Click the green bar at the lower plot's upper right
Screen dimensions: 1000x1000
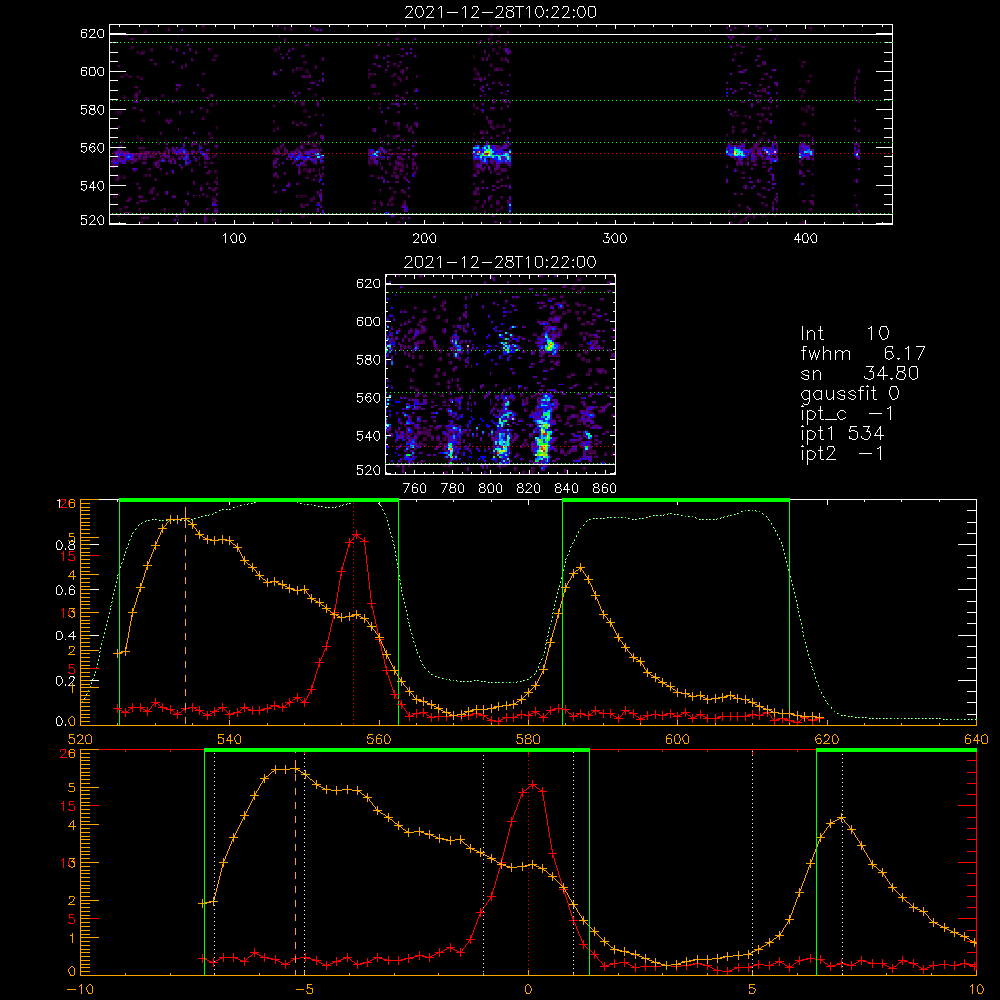pos(896,751)
